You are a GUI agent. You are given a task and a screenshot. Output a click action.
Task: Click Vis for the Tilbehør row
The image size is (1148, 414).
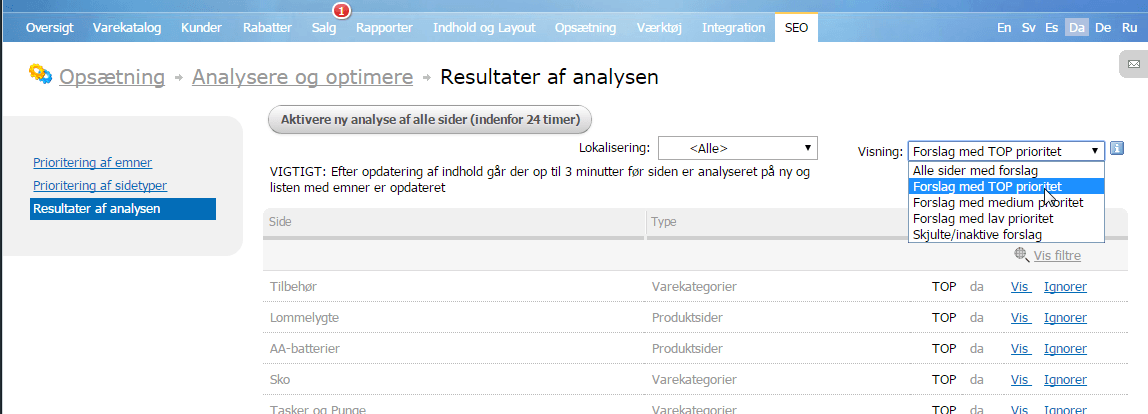tap(1021, 287)
